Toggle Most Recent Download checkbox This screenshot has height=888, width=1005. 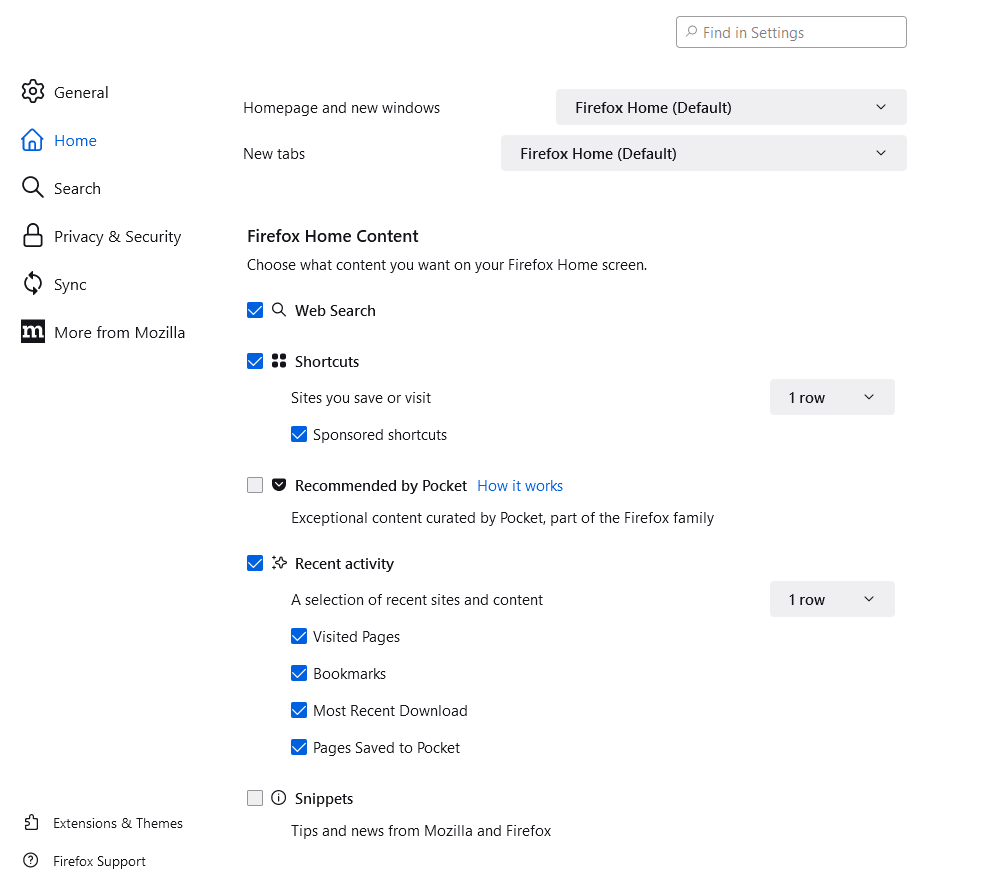coord(299,710)
